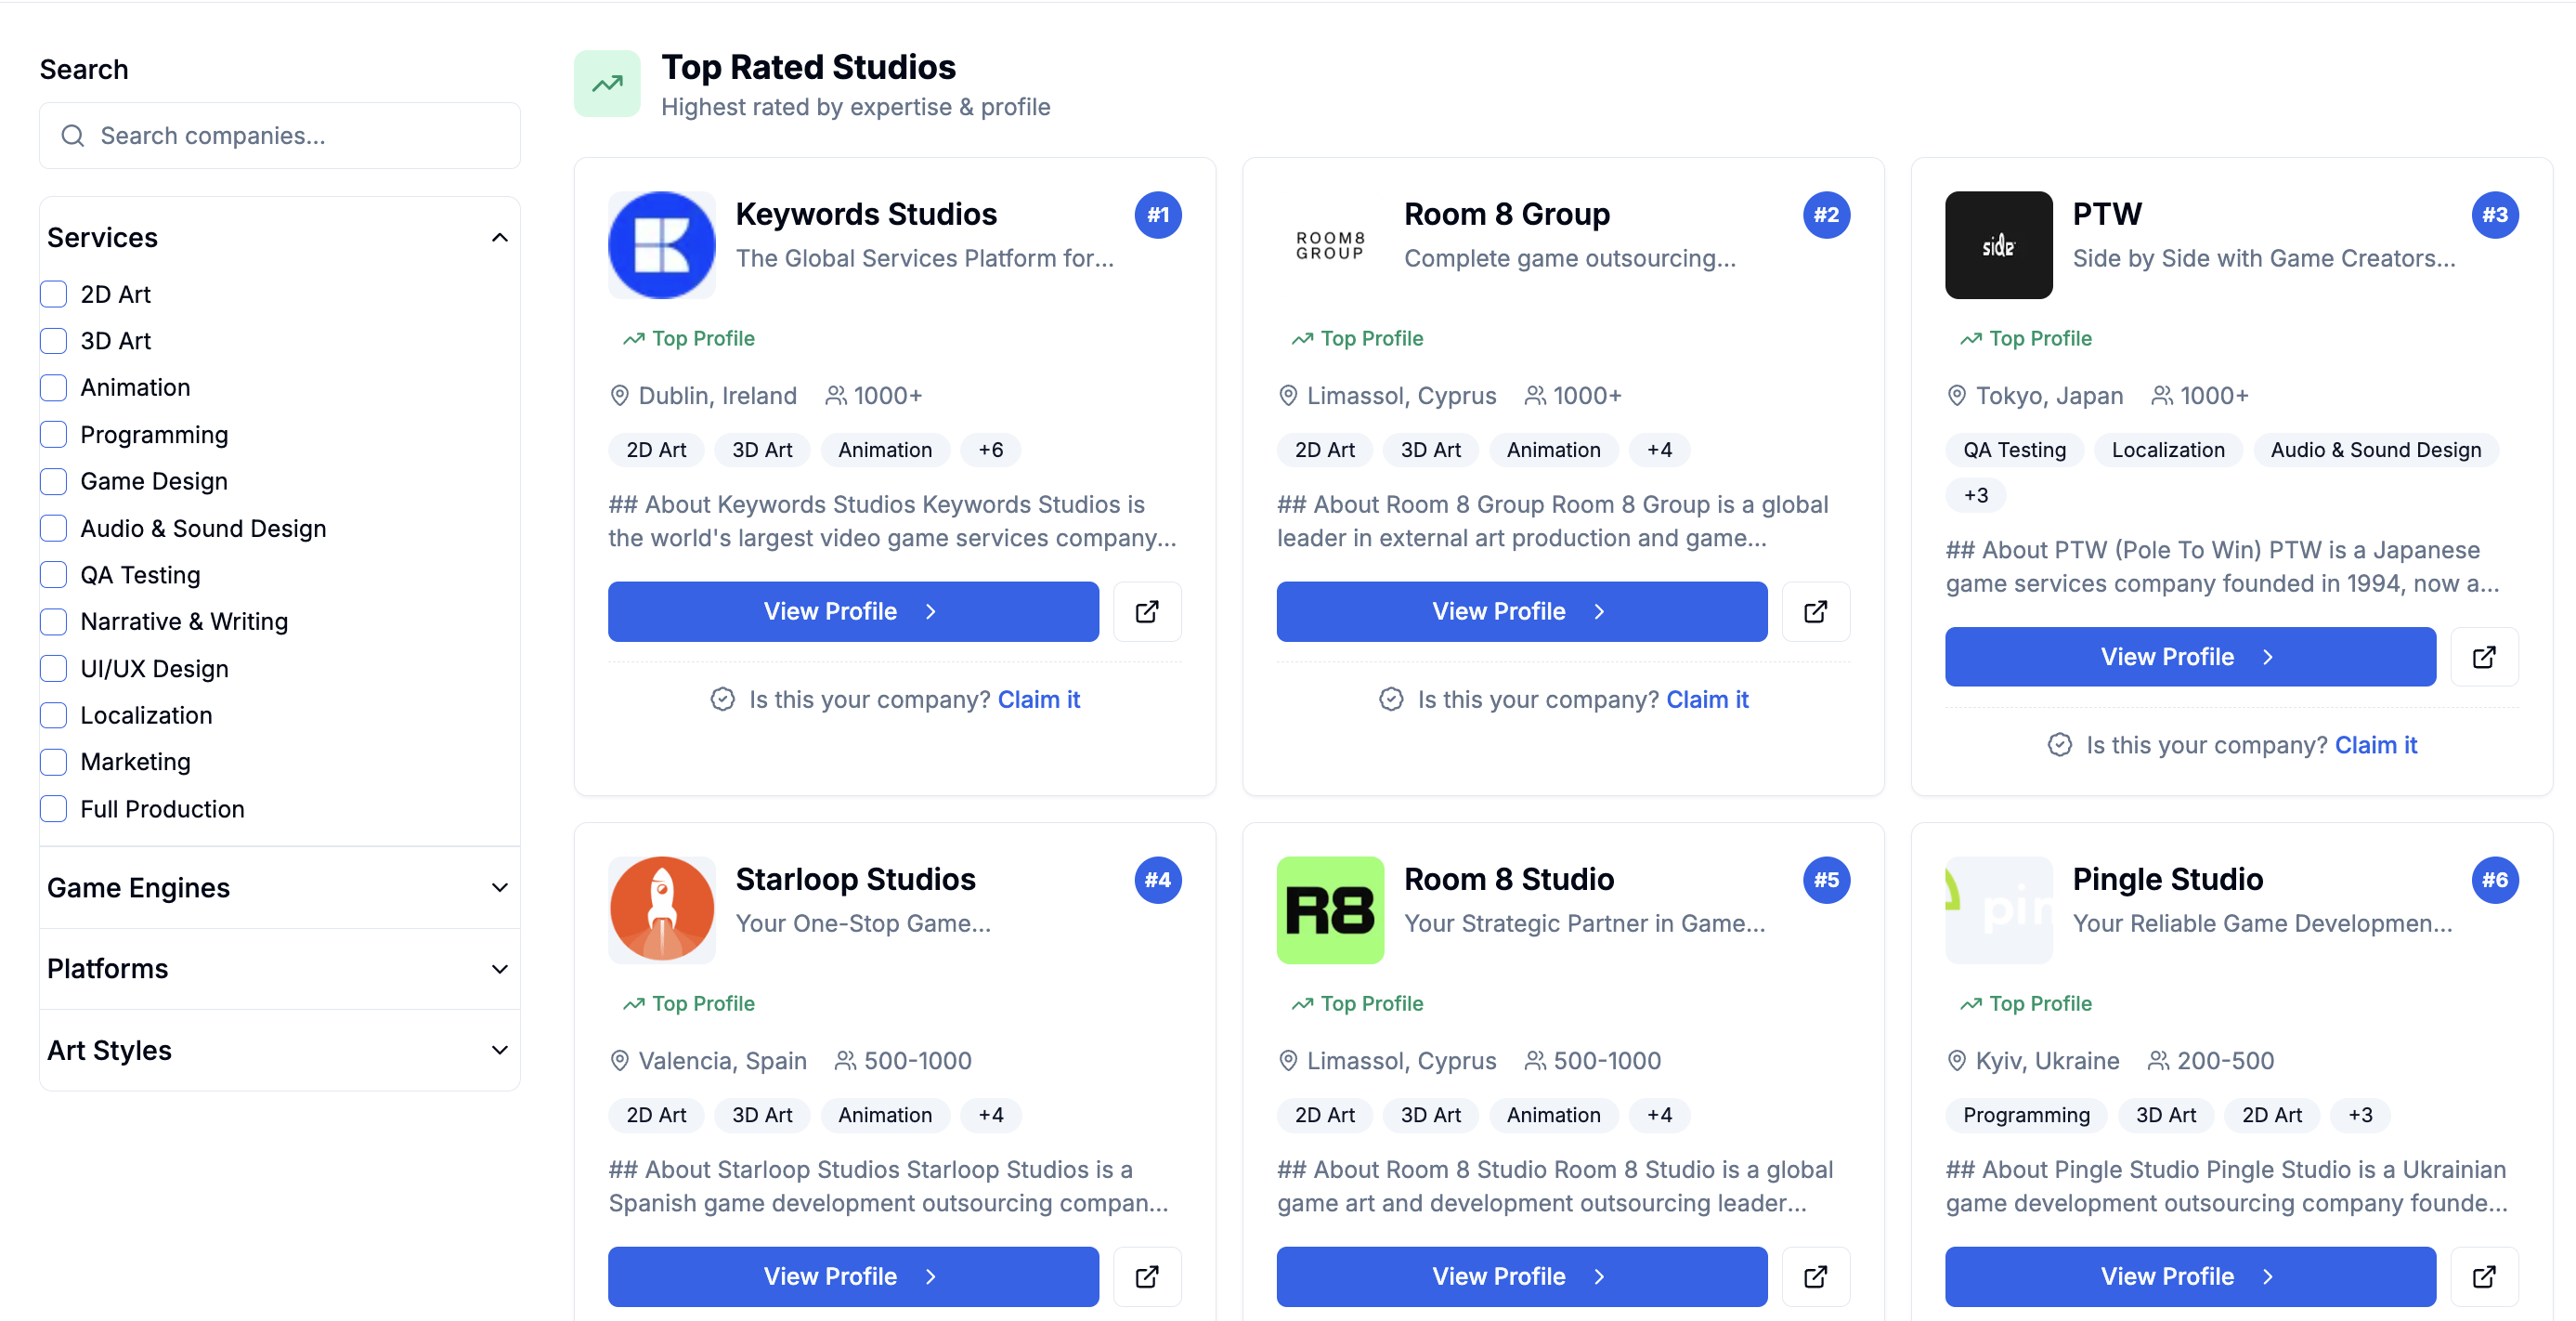The image size is (2576, 1321).
Task: Click PTW external link icon
Action: [x=2483, y=657]
